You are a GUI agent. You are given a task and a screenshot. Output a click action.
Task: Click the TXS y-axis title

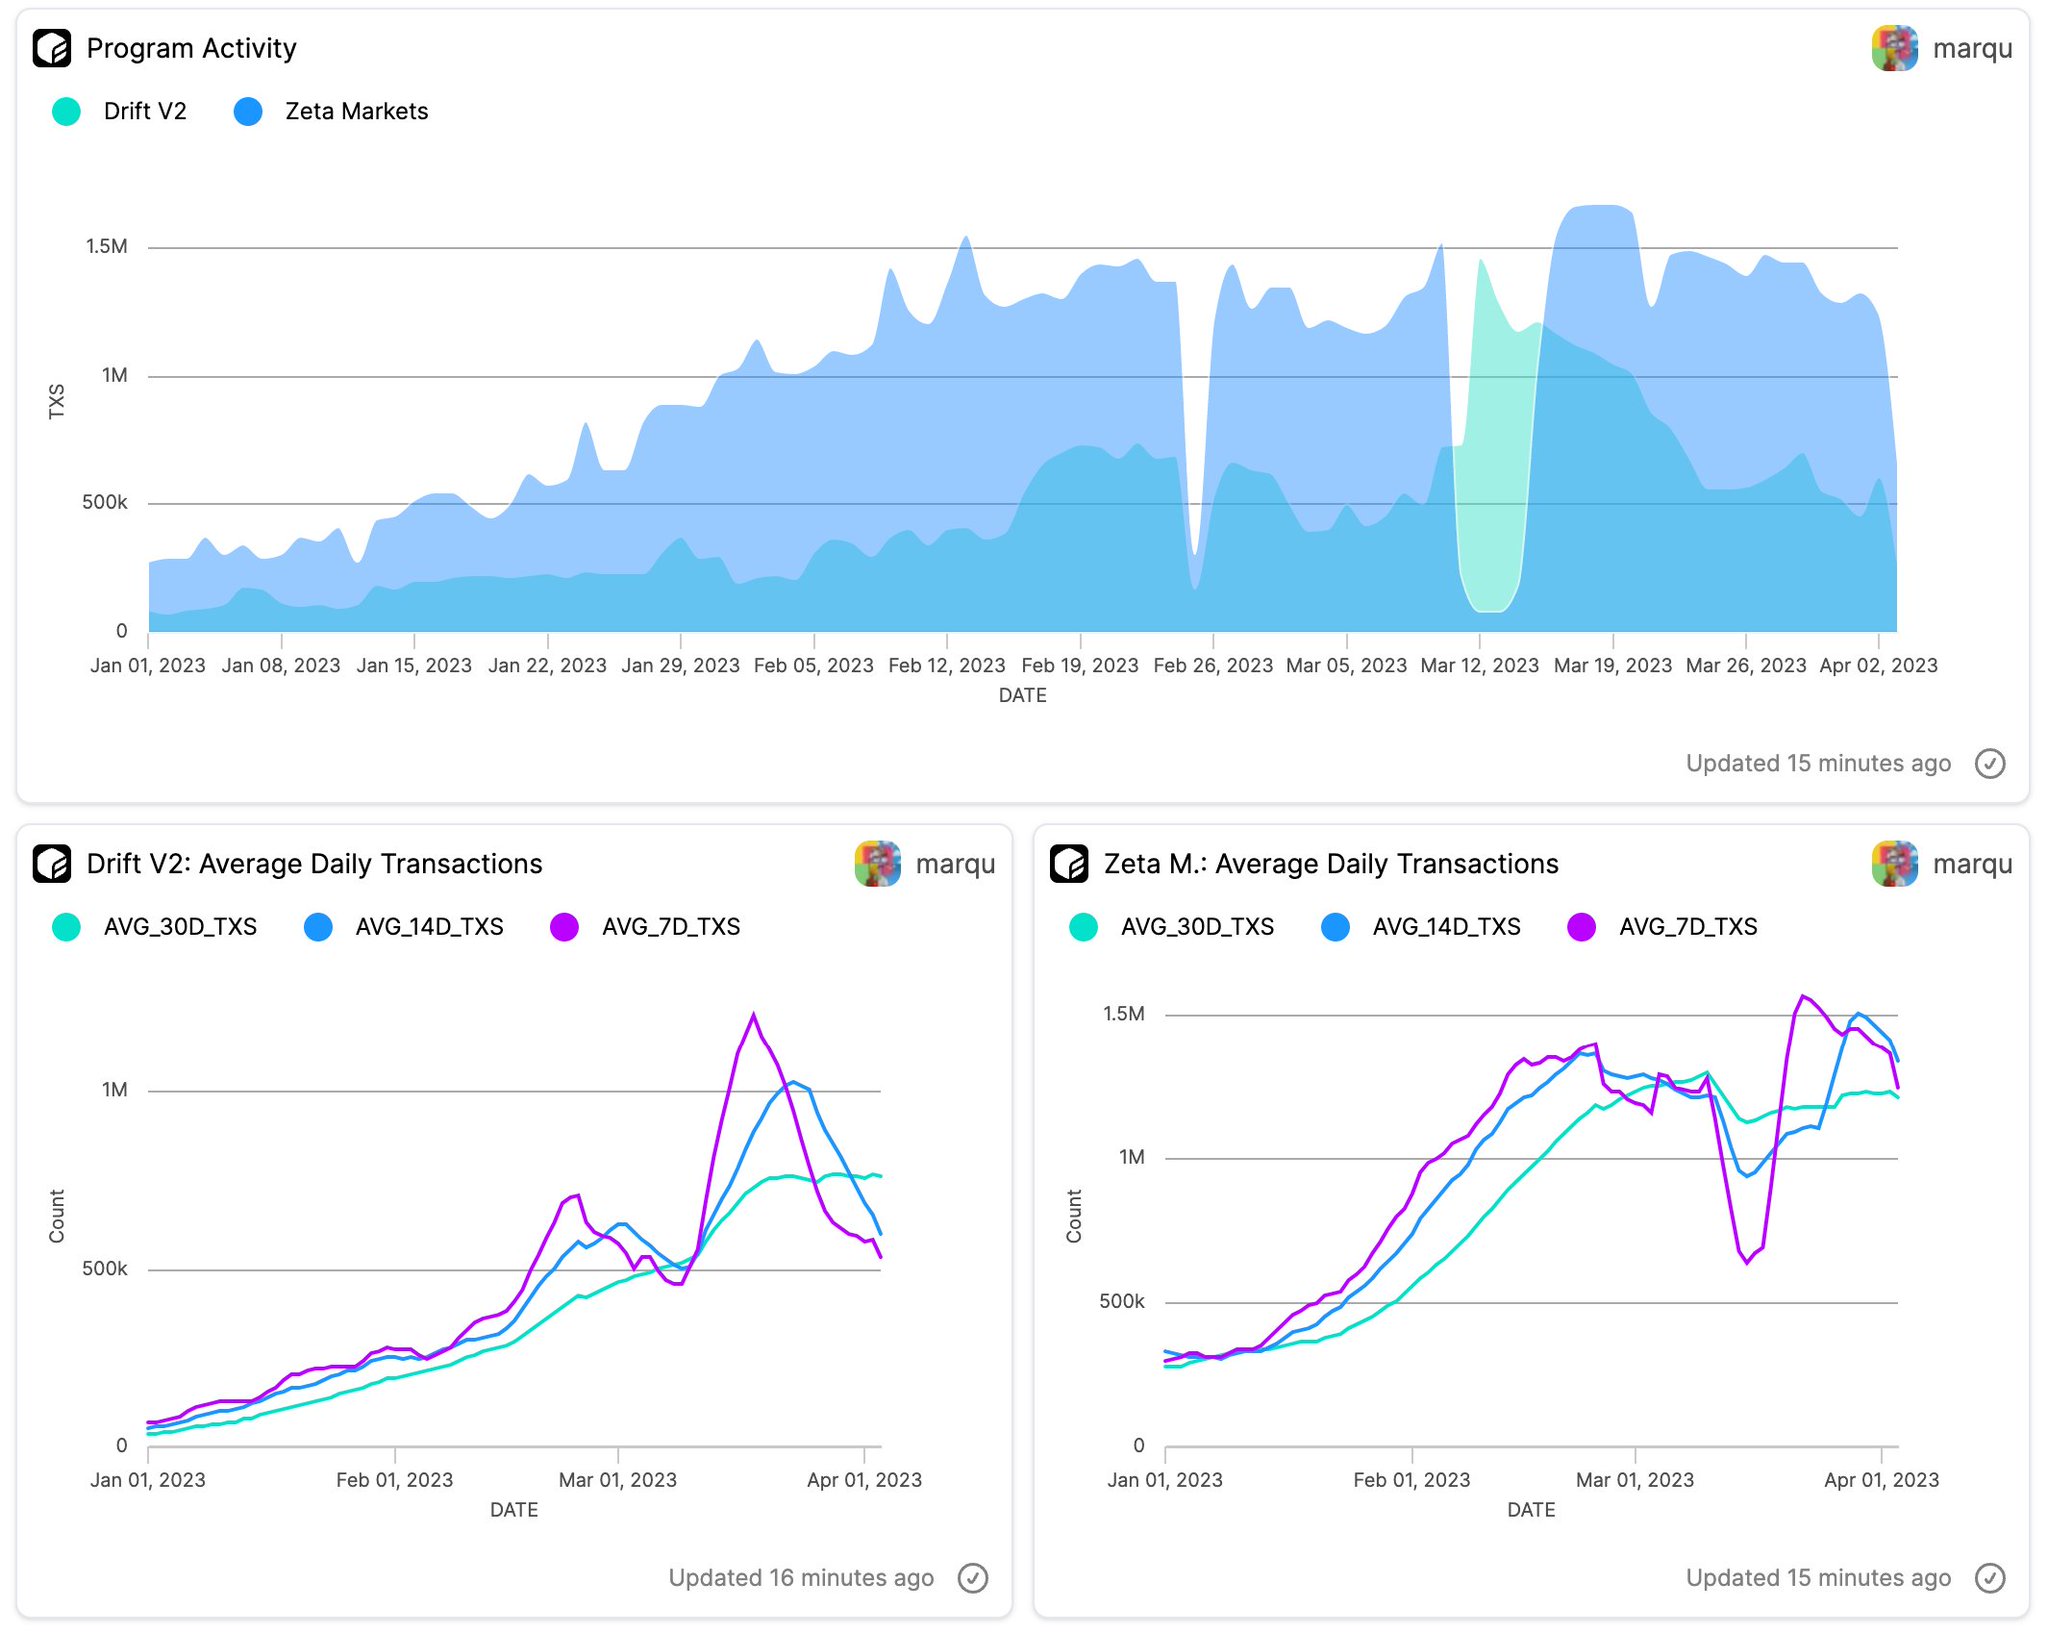pyautogui.click(x=57, y=402)
